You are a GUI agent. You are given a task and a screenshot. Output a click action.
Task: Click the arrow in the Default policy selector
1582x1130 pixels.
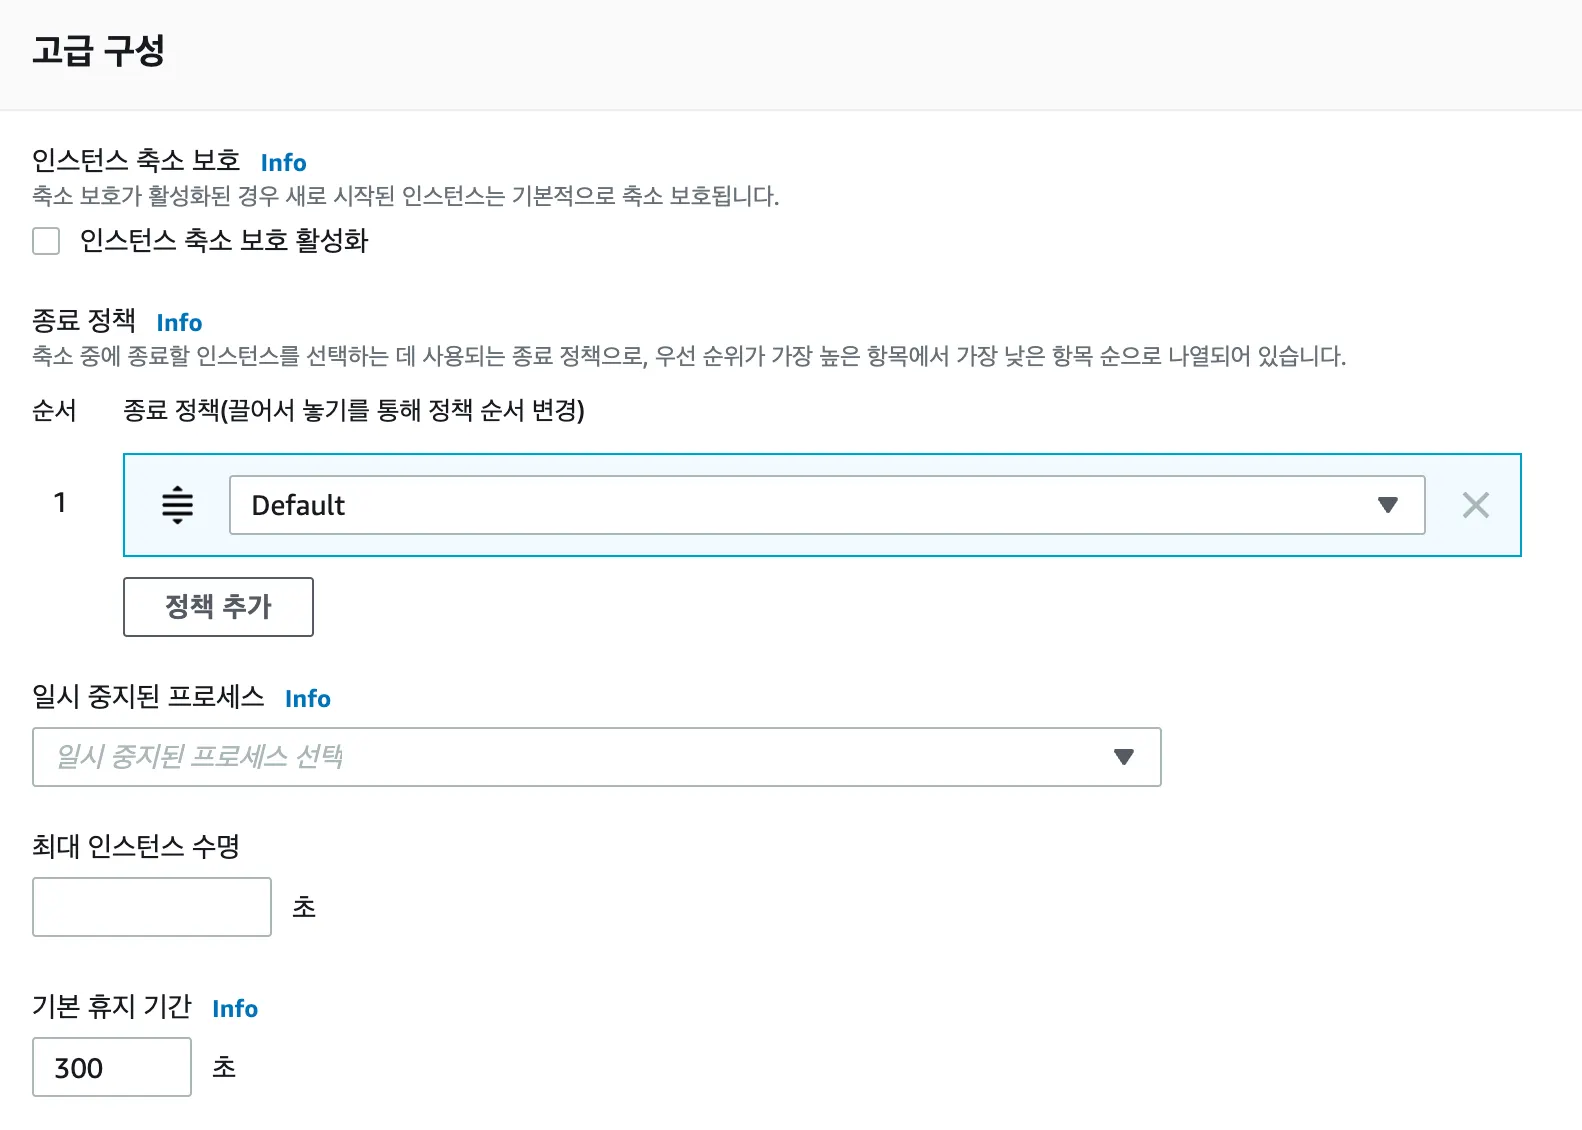tap(1387, 505)
